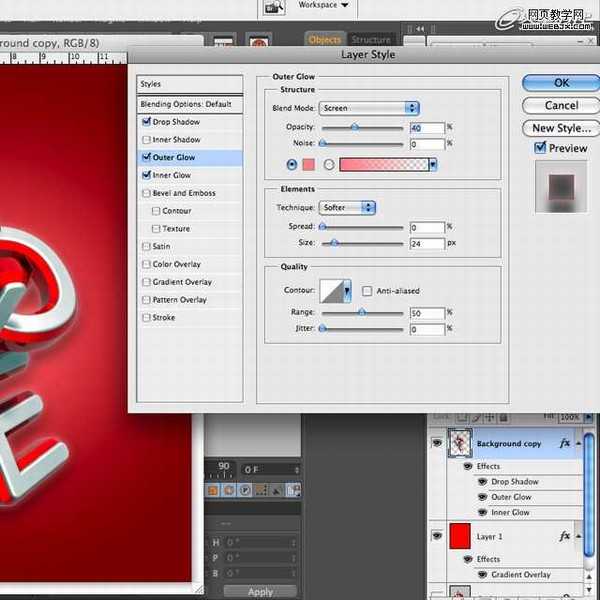This screenshot has width=600, height=600.
Task: Toggle Inner Glow effect eye in layers panel
Action: [x=482, y=513]
